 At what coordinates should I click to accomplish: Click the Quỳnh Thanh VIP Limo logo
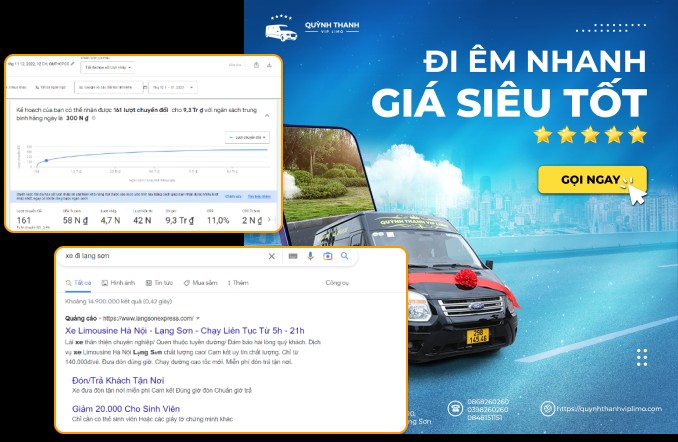tap(312, 28)
